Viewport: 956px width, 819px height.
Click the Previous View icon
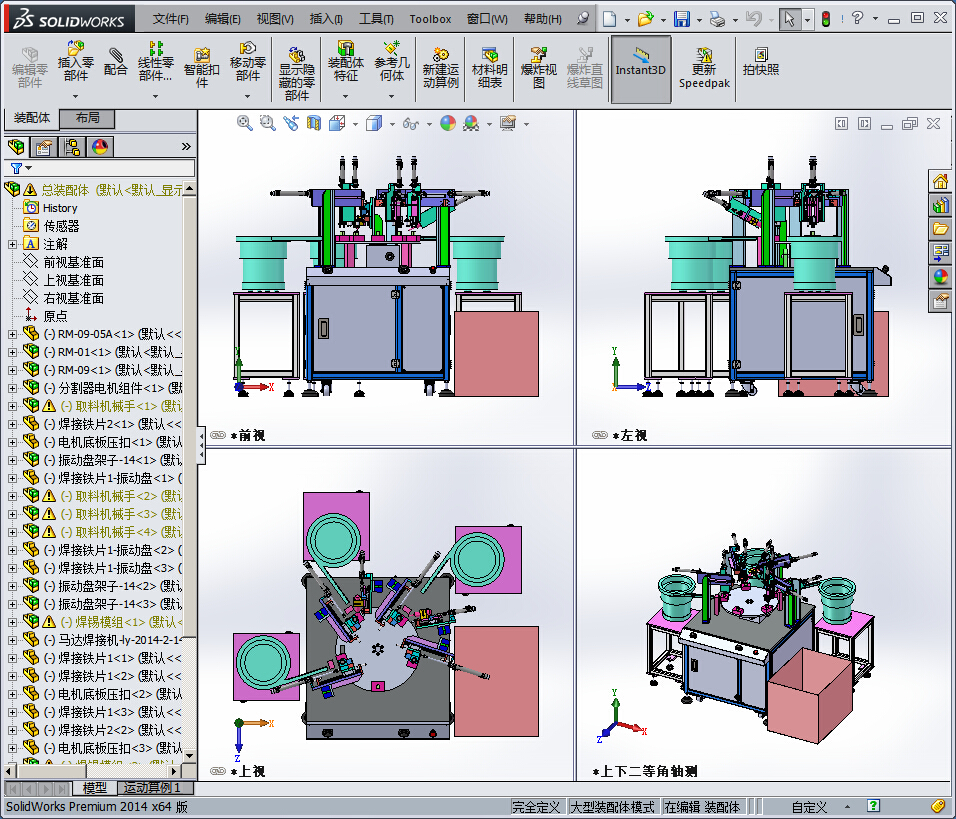pyautogui.click(x=291, y=123)
